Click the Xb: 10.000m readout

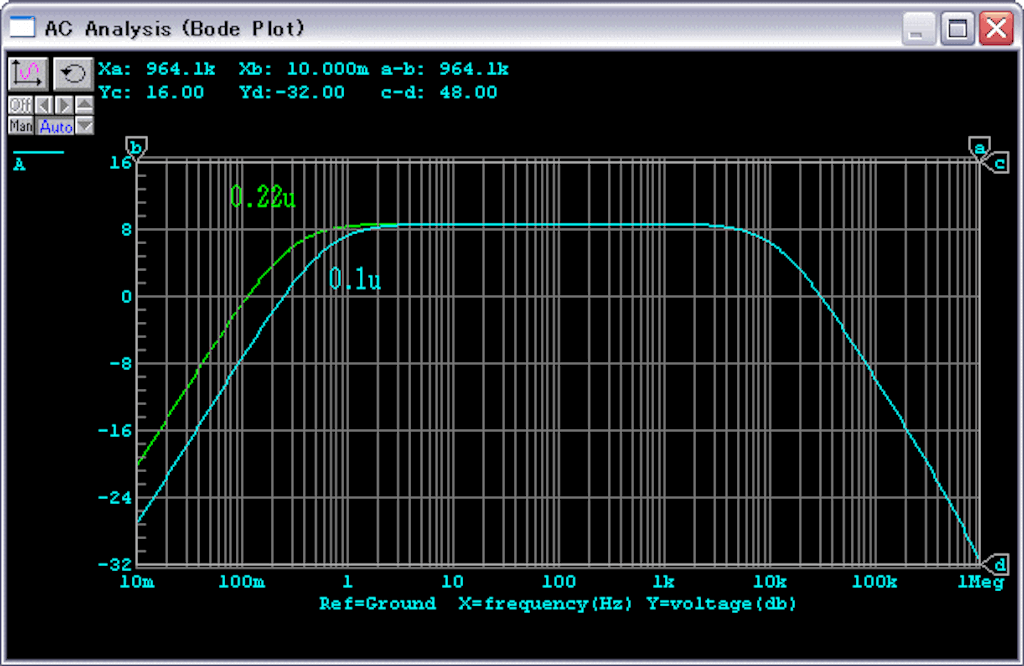pyautogui.click(x=304, y=69)
